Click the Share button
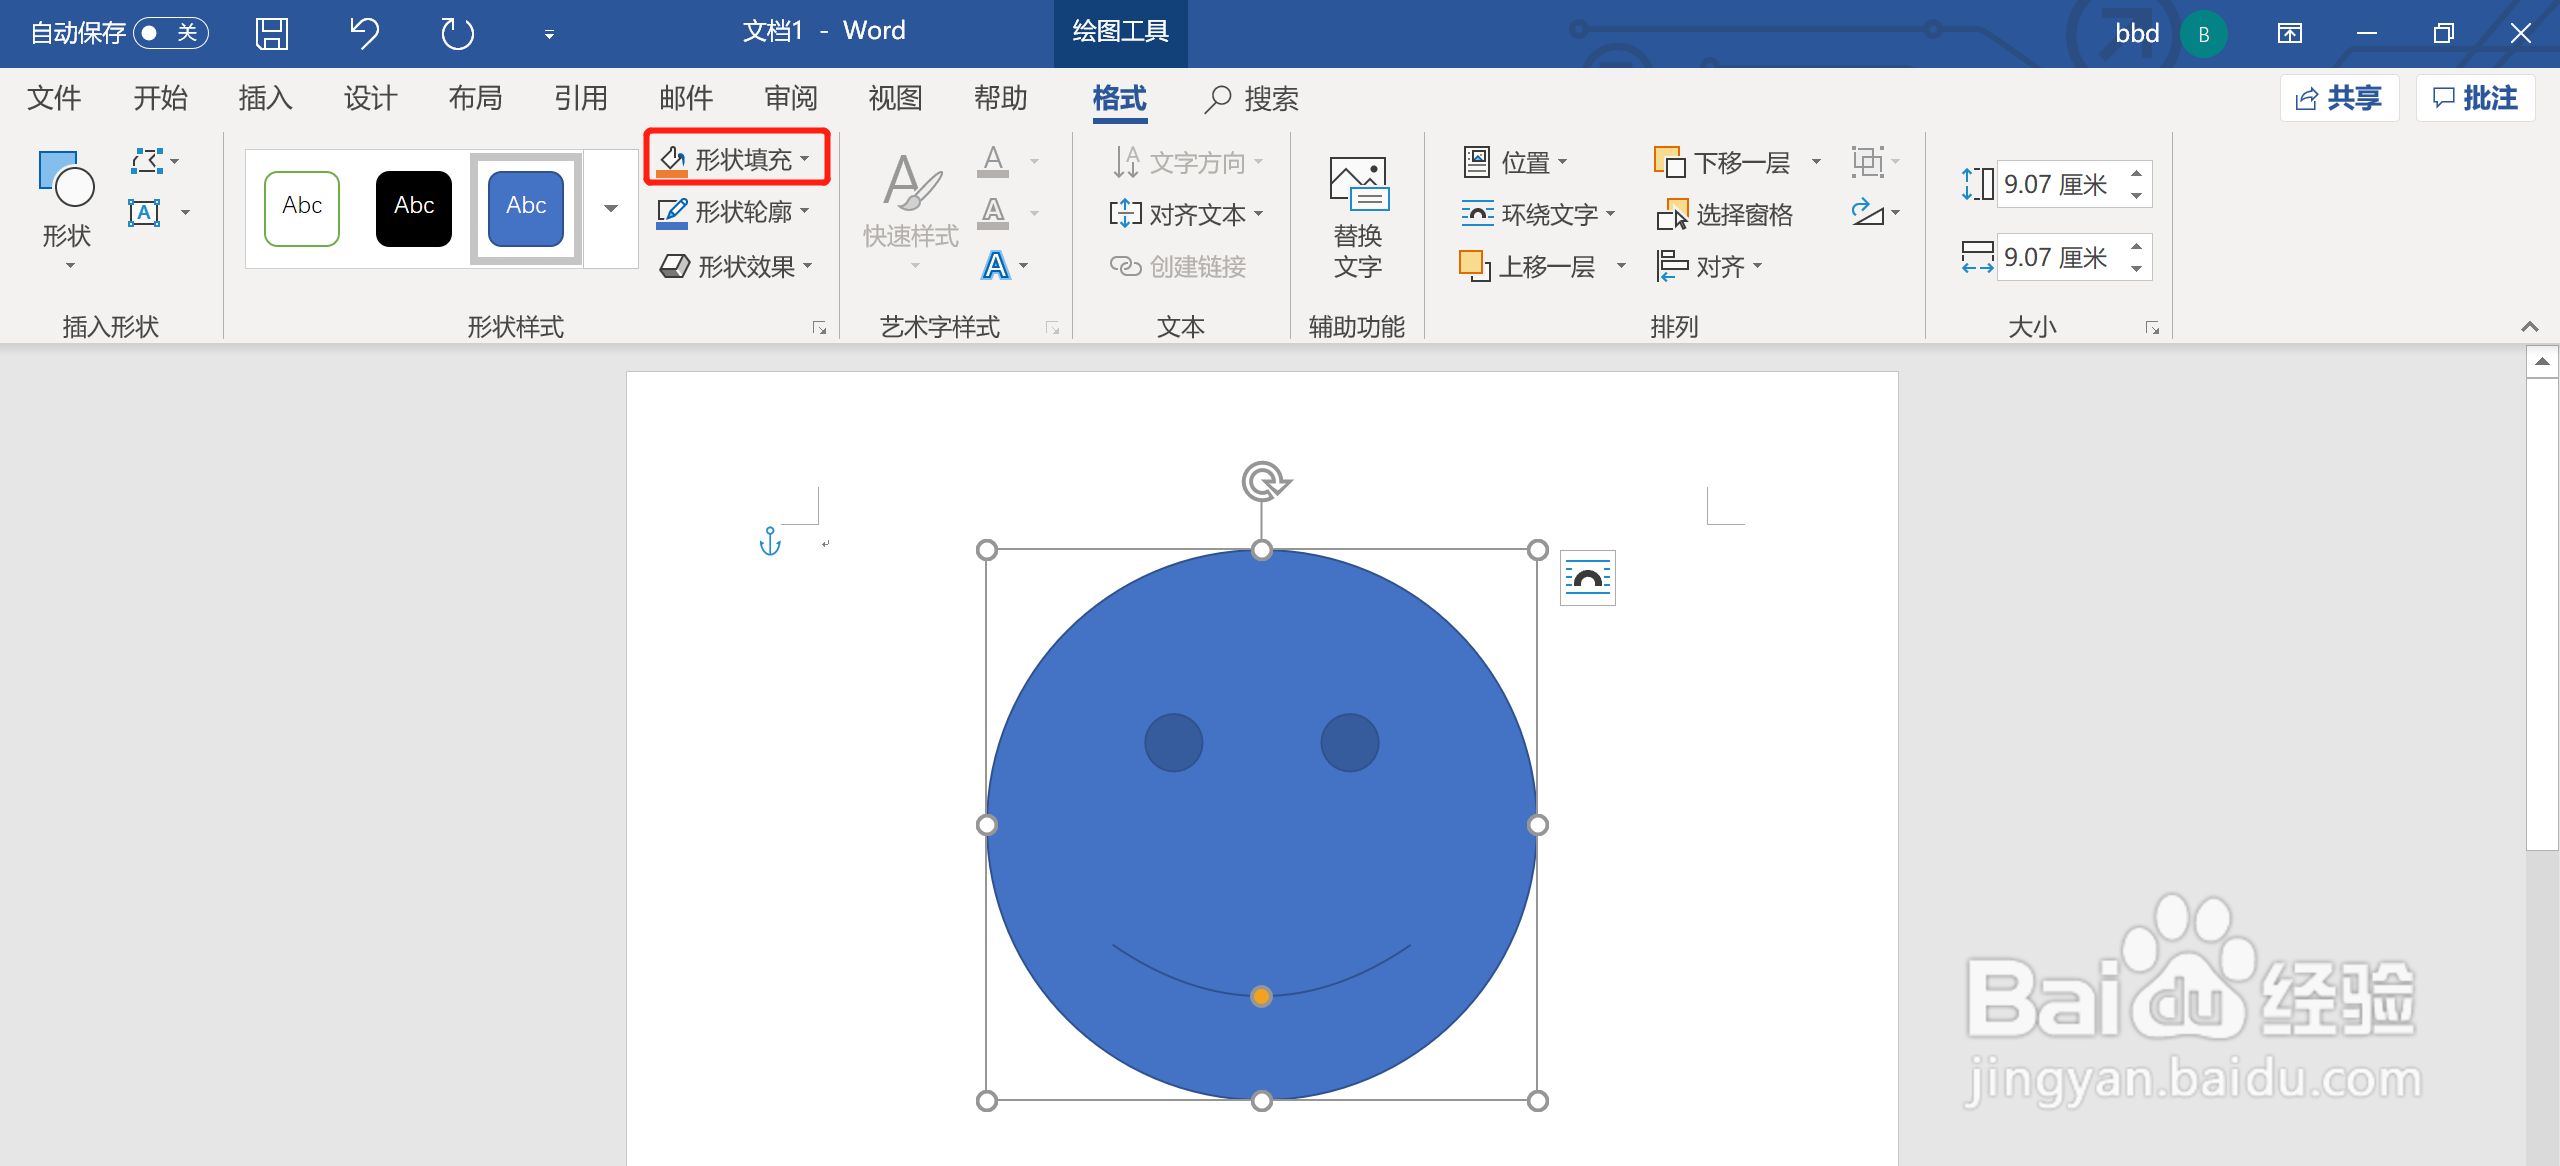The image size is (2560, 1166). point(2338,98)
